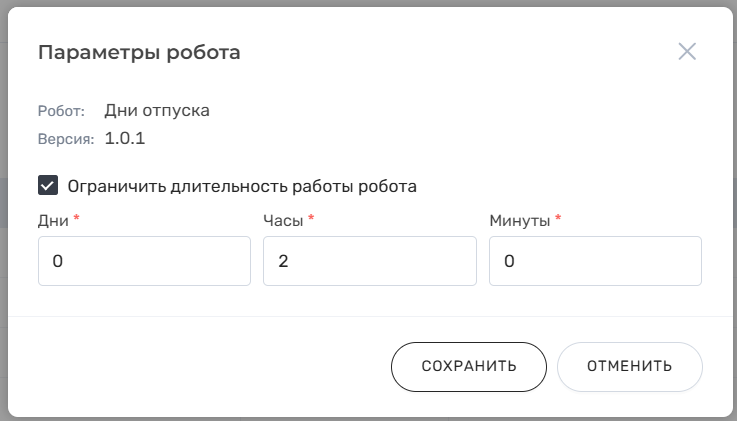Click the dimmed backdrop left of the dialog

(3, 200)
